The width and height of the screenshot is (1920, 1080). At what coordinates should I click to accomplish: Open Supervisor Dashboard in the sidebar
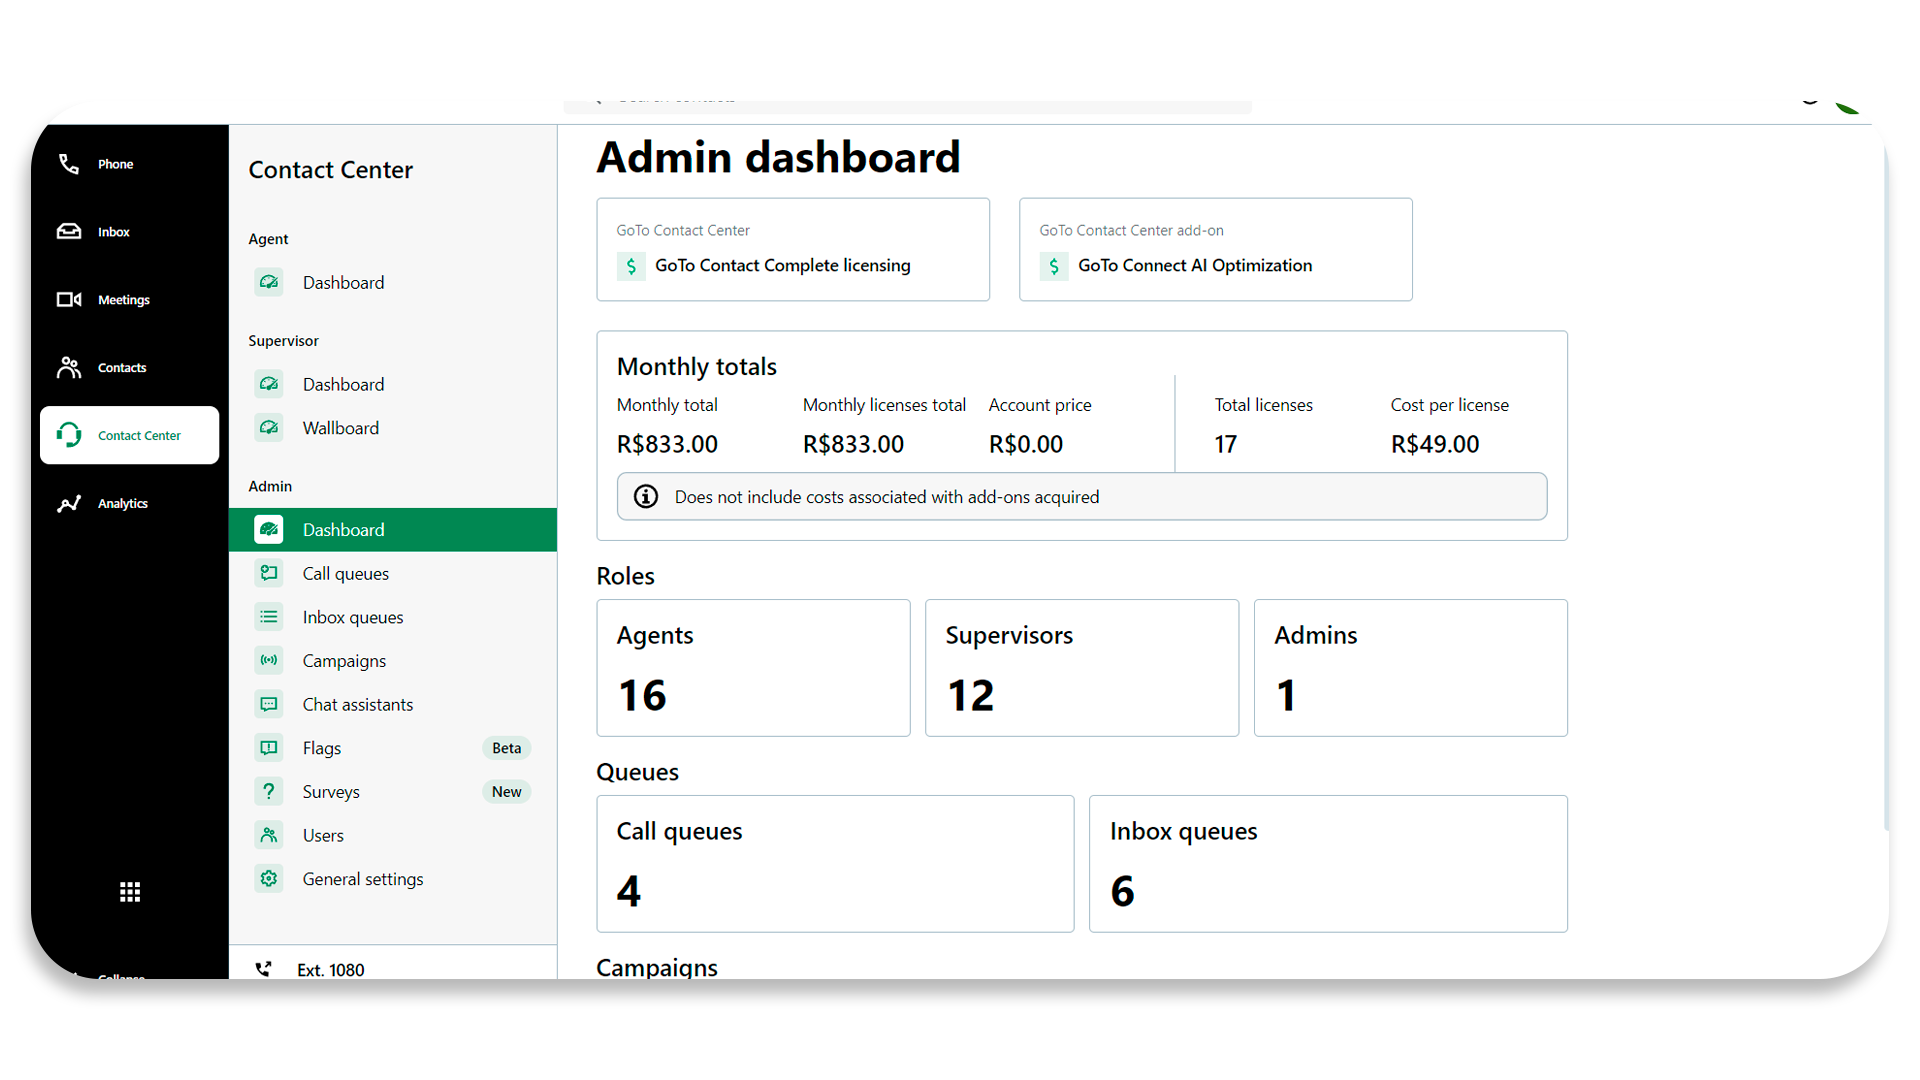pos(392,384)
